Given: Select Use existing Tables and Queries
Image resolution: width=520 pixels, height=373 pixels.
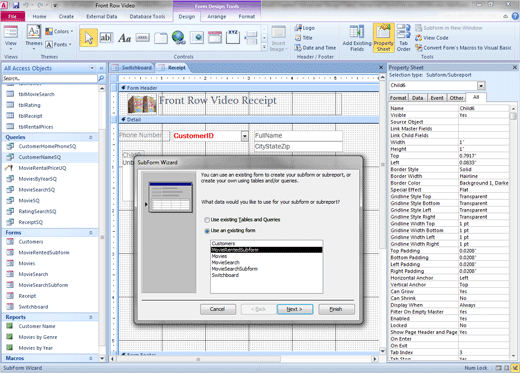Looking at the screenshot, I should [207, 220].
